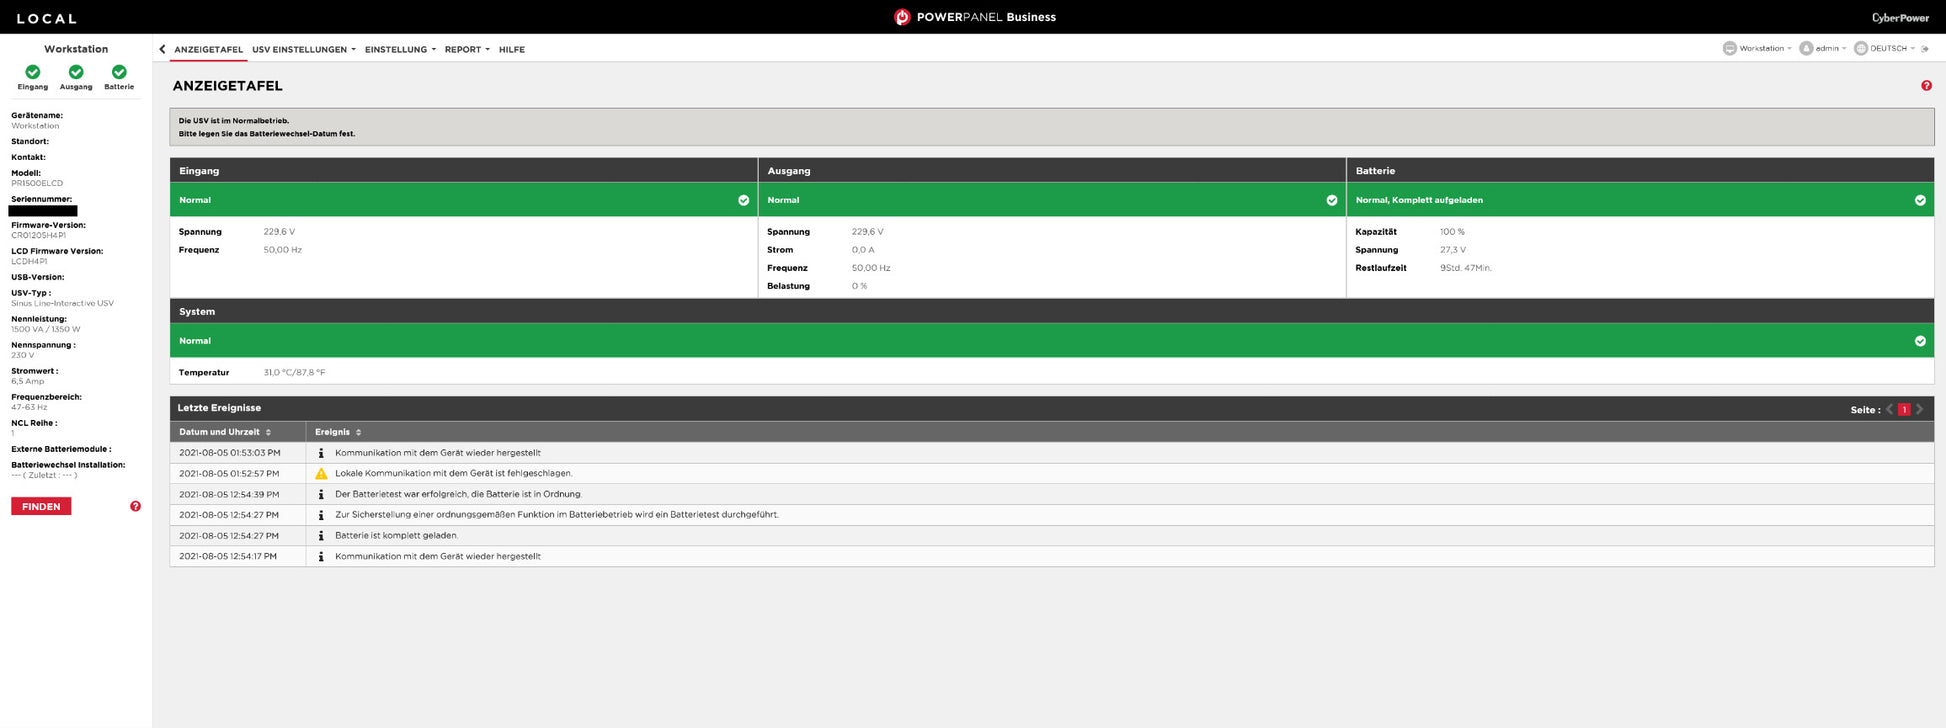1946x728 pixels.
Task: Expand the Einstellung menu
Action: click(400, 49)
